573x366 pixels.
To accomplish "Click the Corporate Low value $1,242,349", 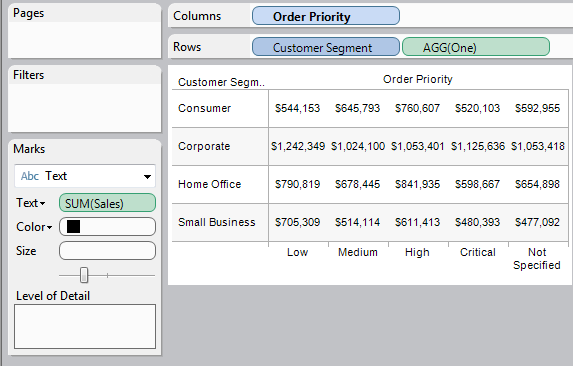I will point(298,146).
